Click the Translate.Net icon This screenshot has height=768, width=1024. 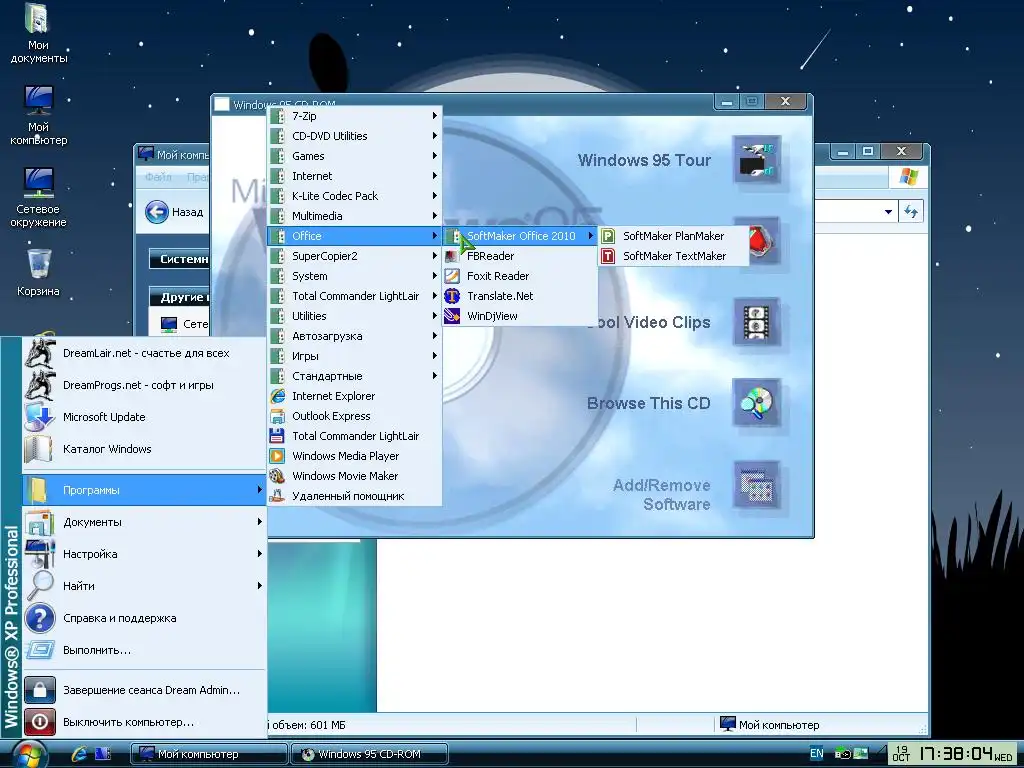tap(452, 296)
